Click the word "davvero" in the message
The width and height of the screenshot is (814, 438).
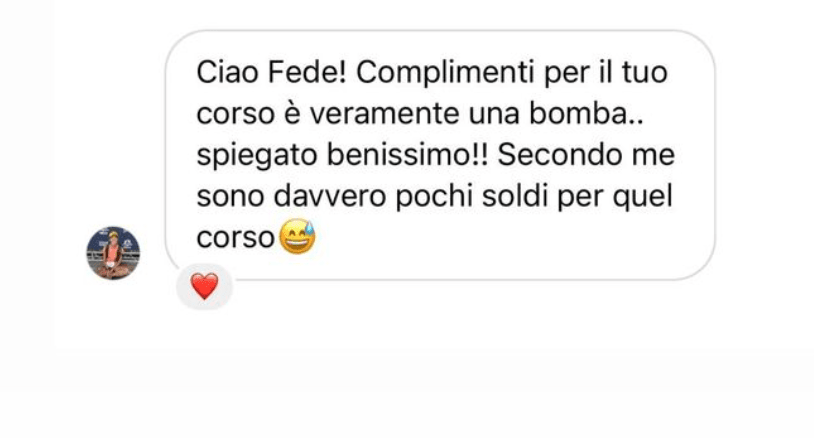click(330, 197)
